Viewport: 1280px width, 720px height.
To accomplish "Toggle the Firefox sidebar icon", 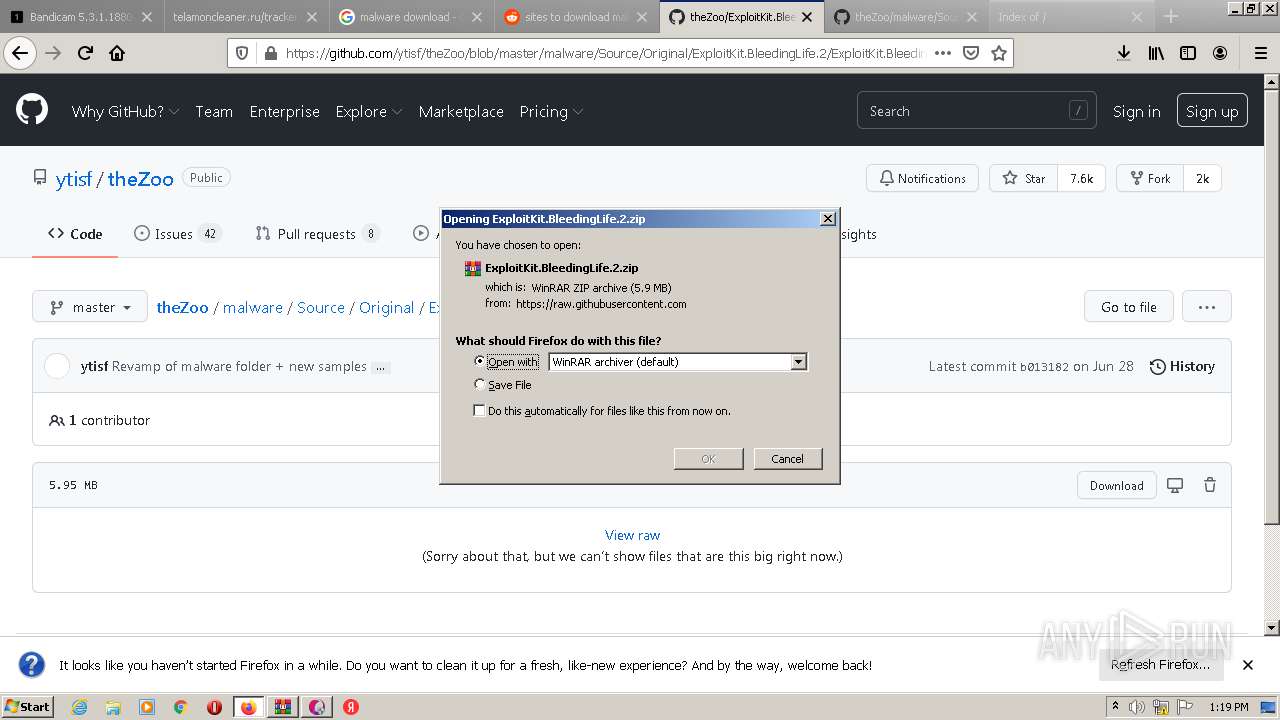I will (1188, 53).
